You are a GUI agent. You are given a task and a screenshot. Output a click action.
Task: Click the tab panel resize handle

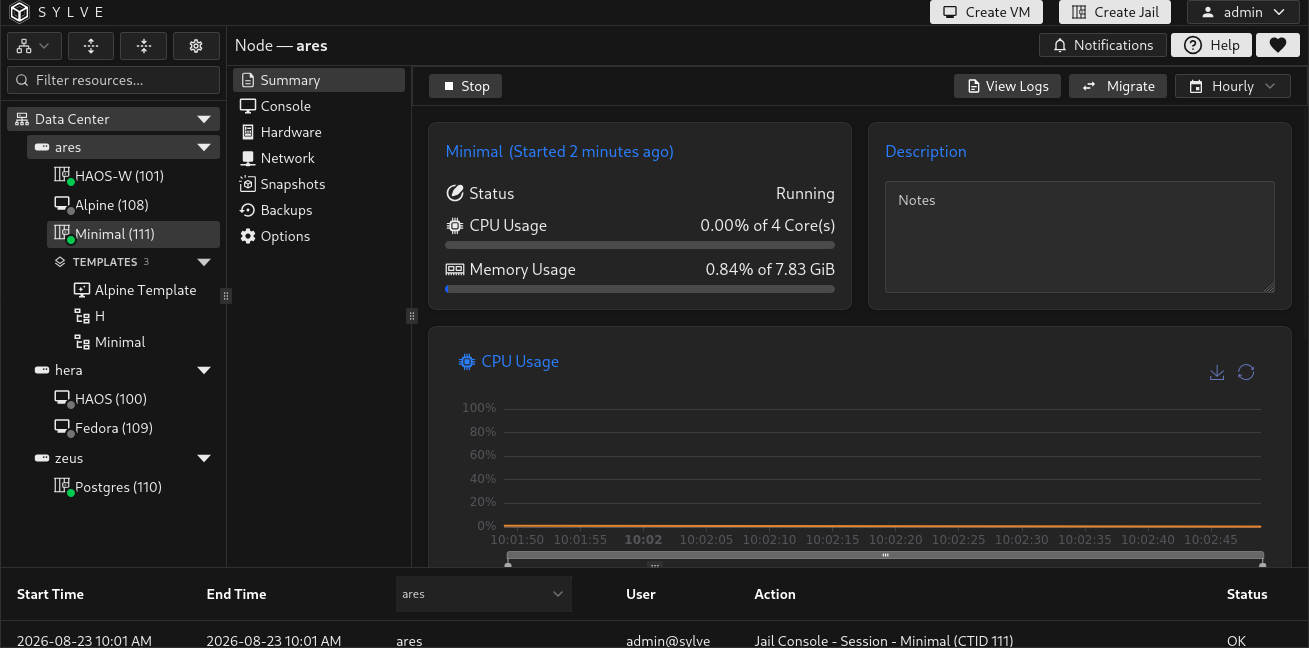[411, 316]
